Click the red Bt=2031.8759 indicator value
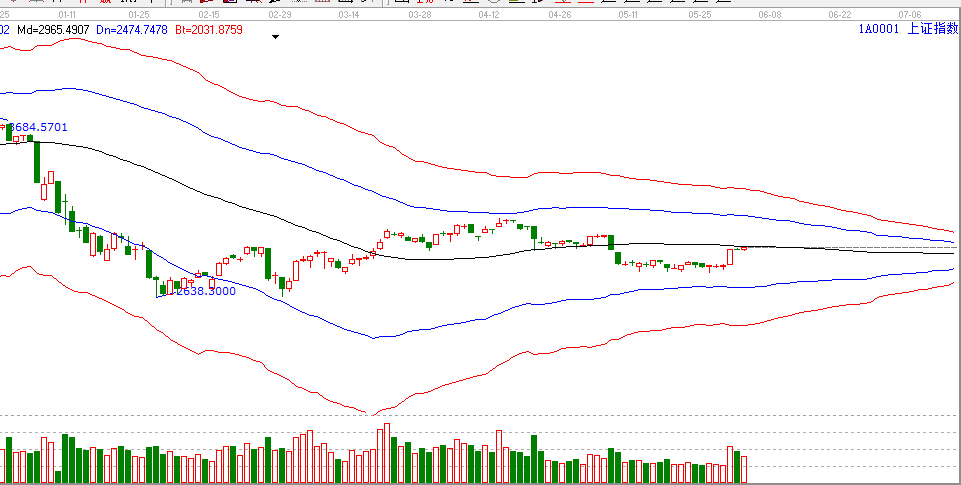Viewport: 961px width, 485px height. point(209,30)
